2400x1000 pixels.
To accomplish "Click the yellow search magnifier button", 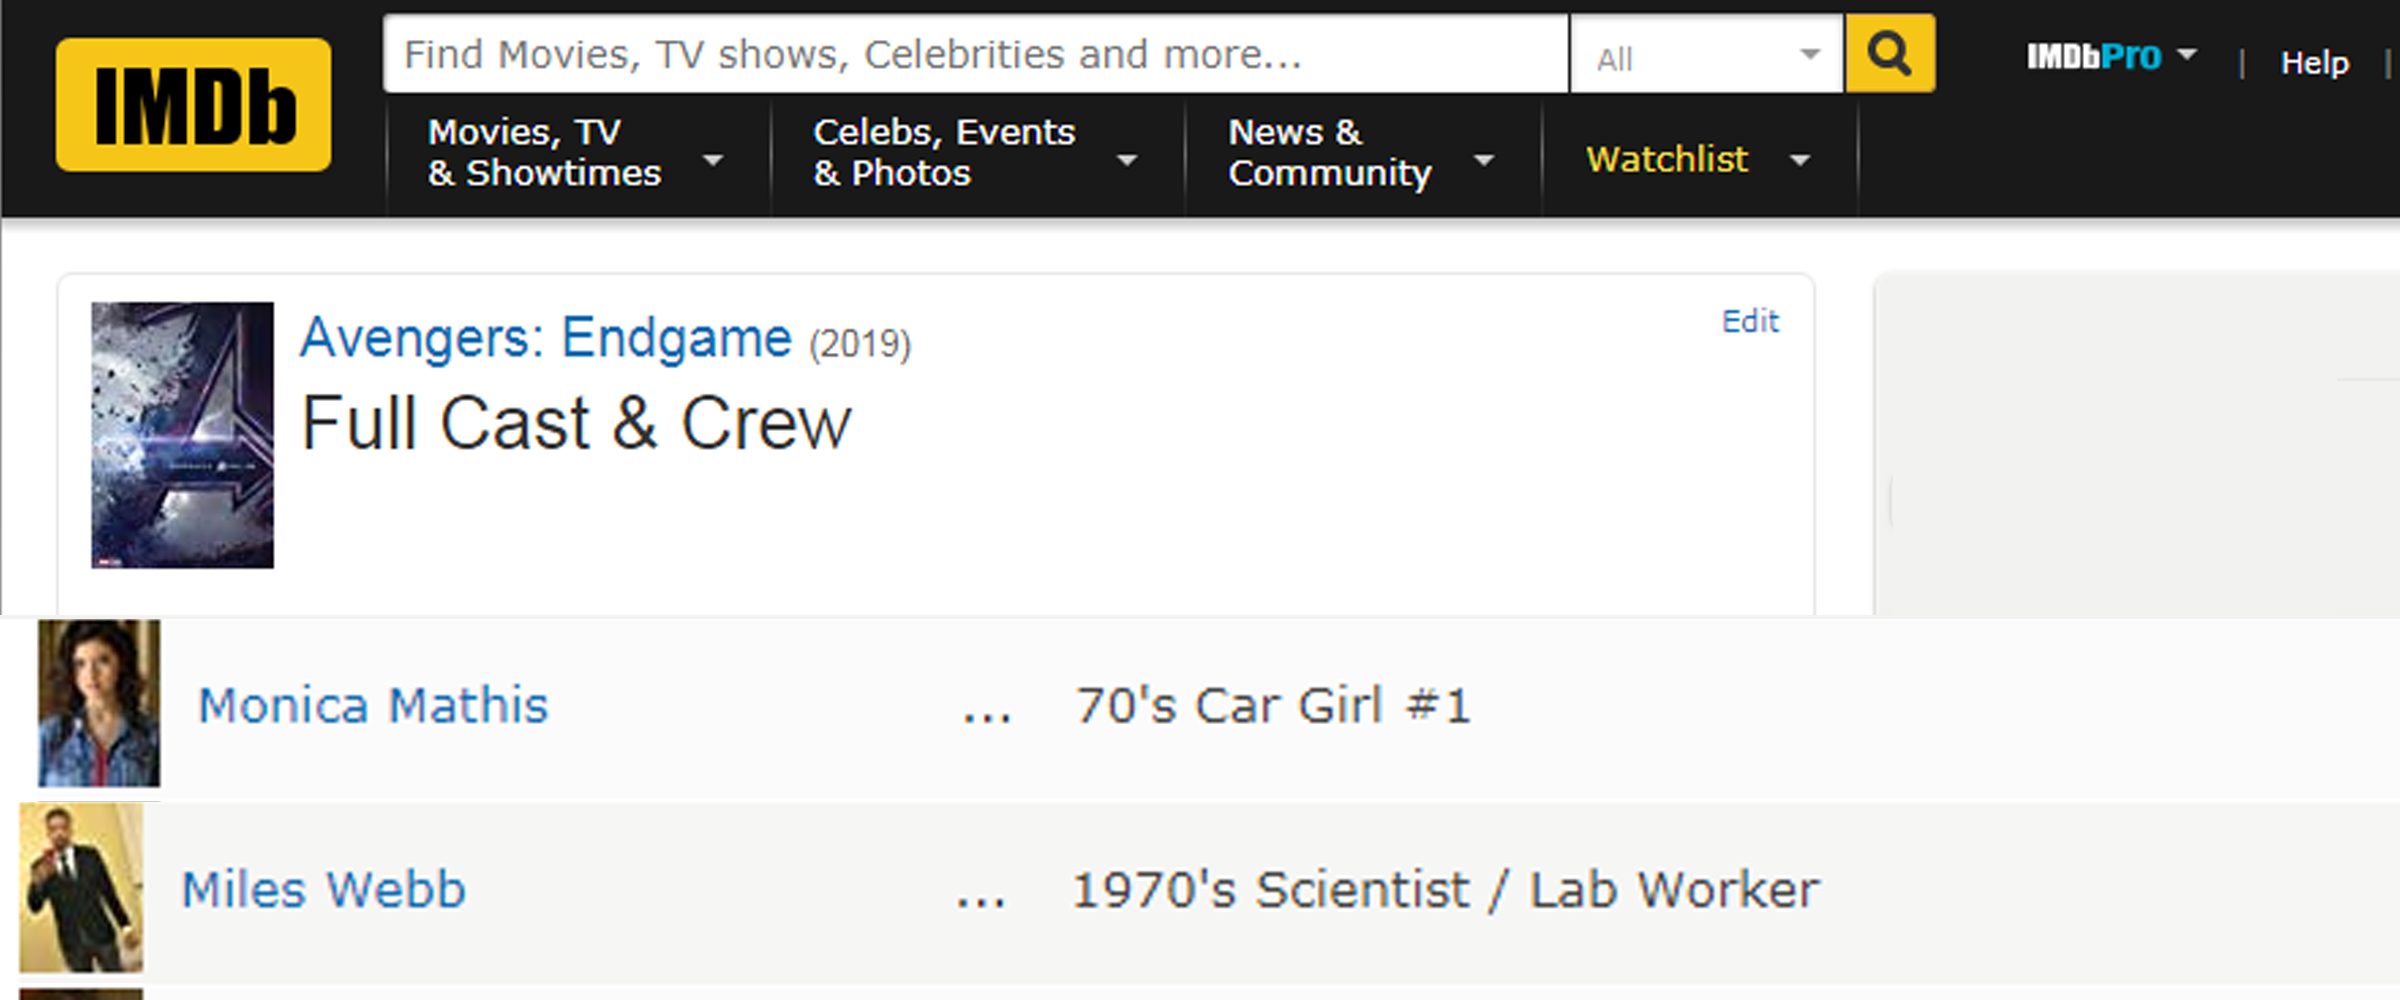I will (1889, 54).
